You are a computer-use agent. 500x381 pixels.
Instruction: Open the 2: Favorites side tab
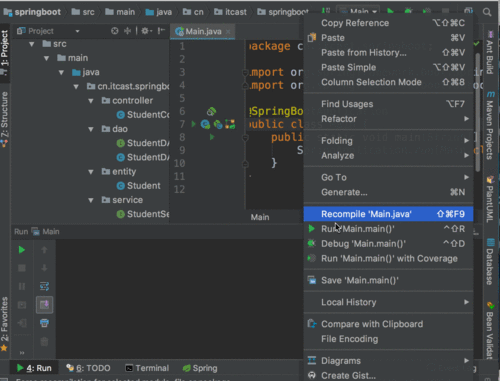tap(4, 324)
